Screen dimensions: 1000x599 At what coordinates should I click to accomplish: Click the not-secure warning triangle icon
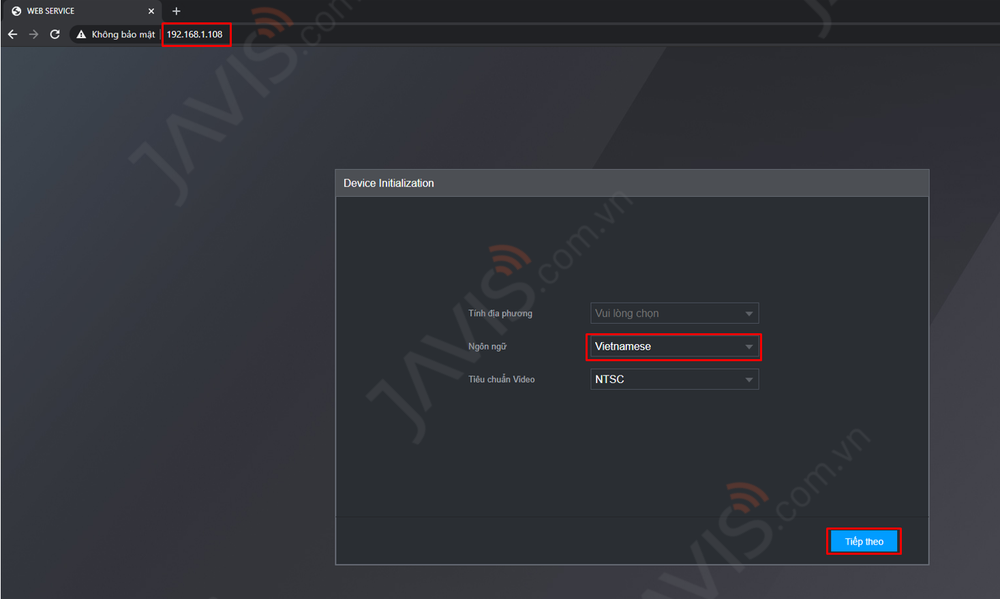pyautogui.click(x=81, y=34)
